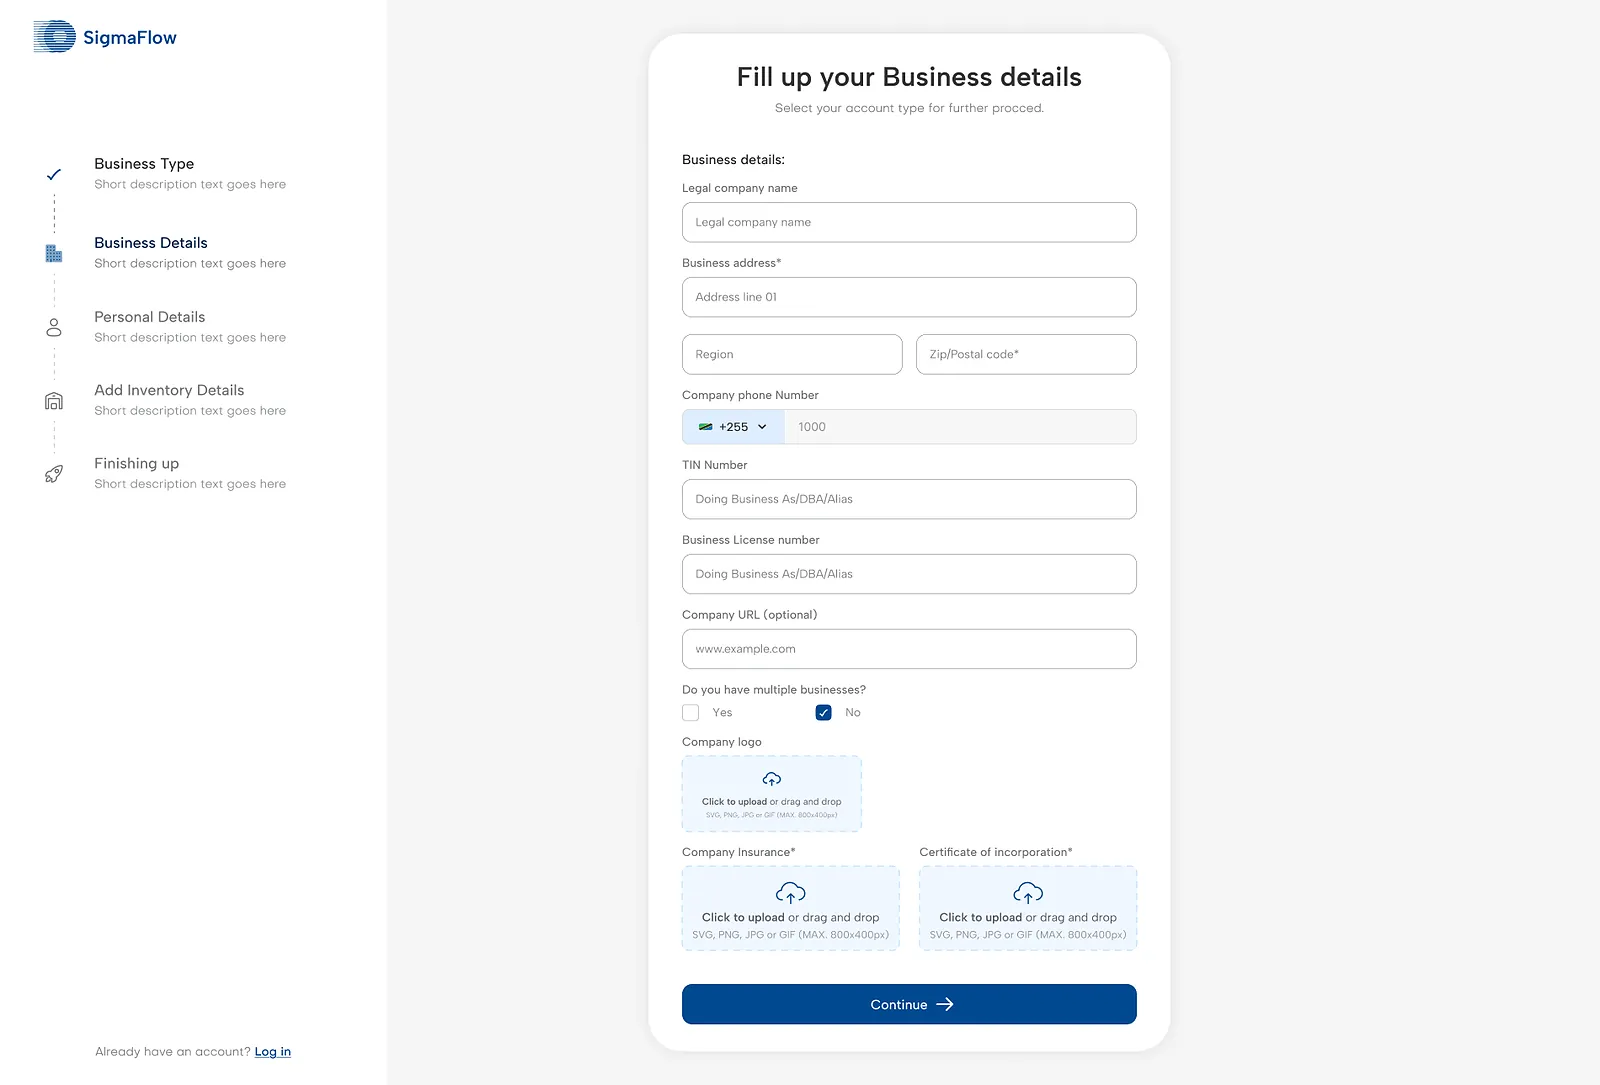Click the Company URL field
1600x1085 pixels.
tap(909, 649)
